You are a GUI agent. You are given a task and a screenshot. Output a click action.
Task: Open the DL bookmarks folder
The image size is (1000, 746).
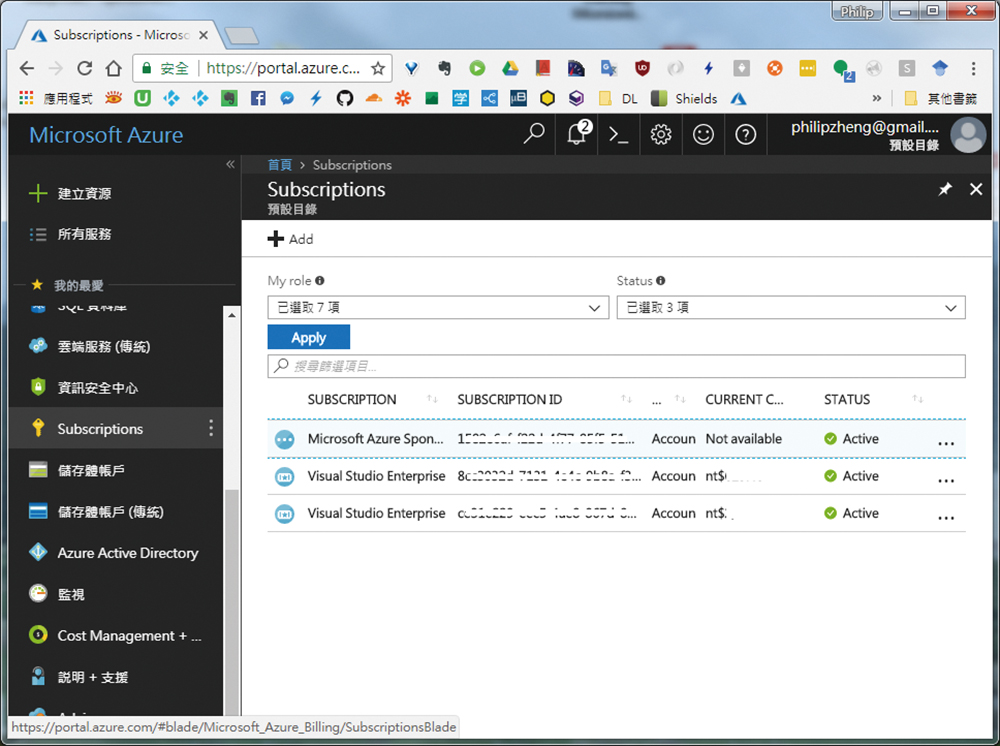[619, 98]
